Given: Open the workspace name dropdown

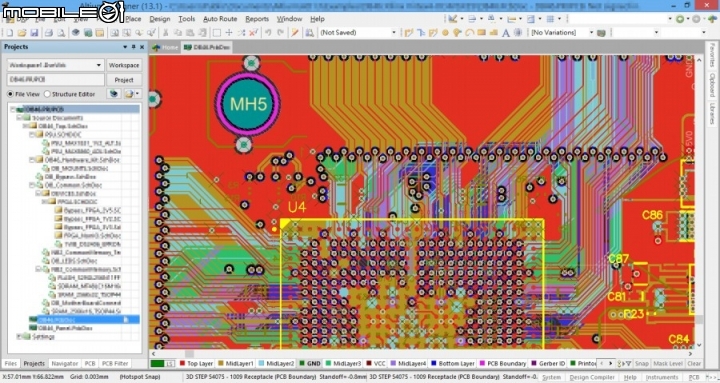Looking at the screenshot, I should coord(99,65).
